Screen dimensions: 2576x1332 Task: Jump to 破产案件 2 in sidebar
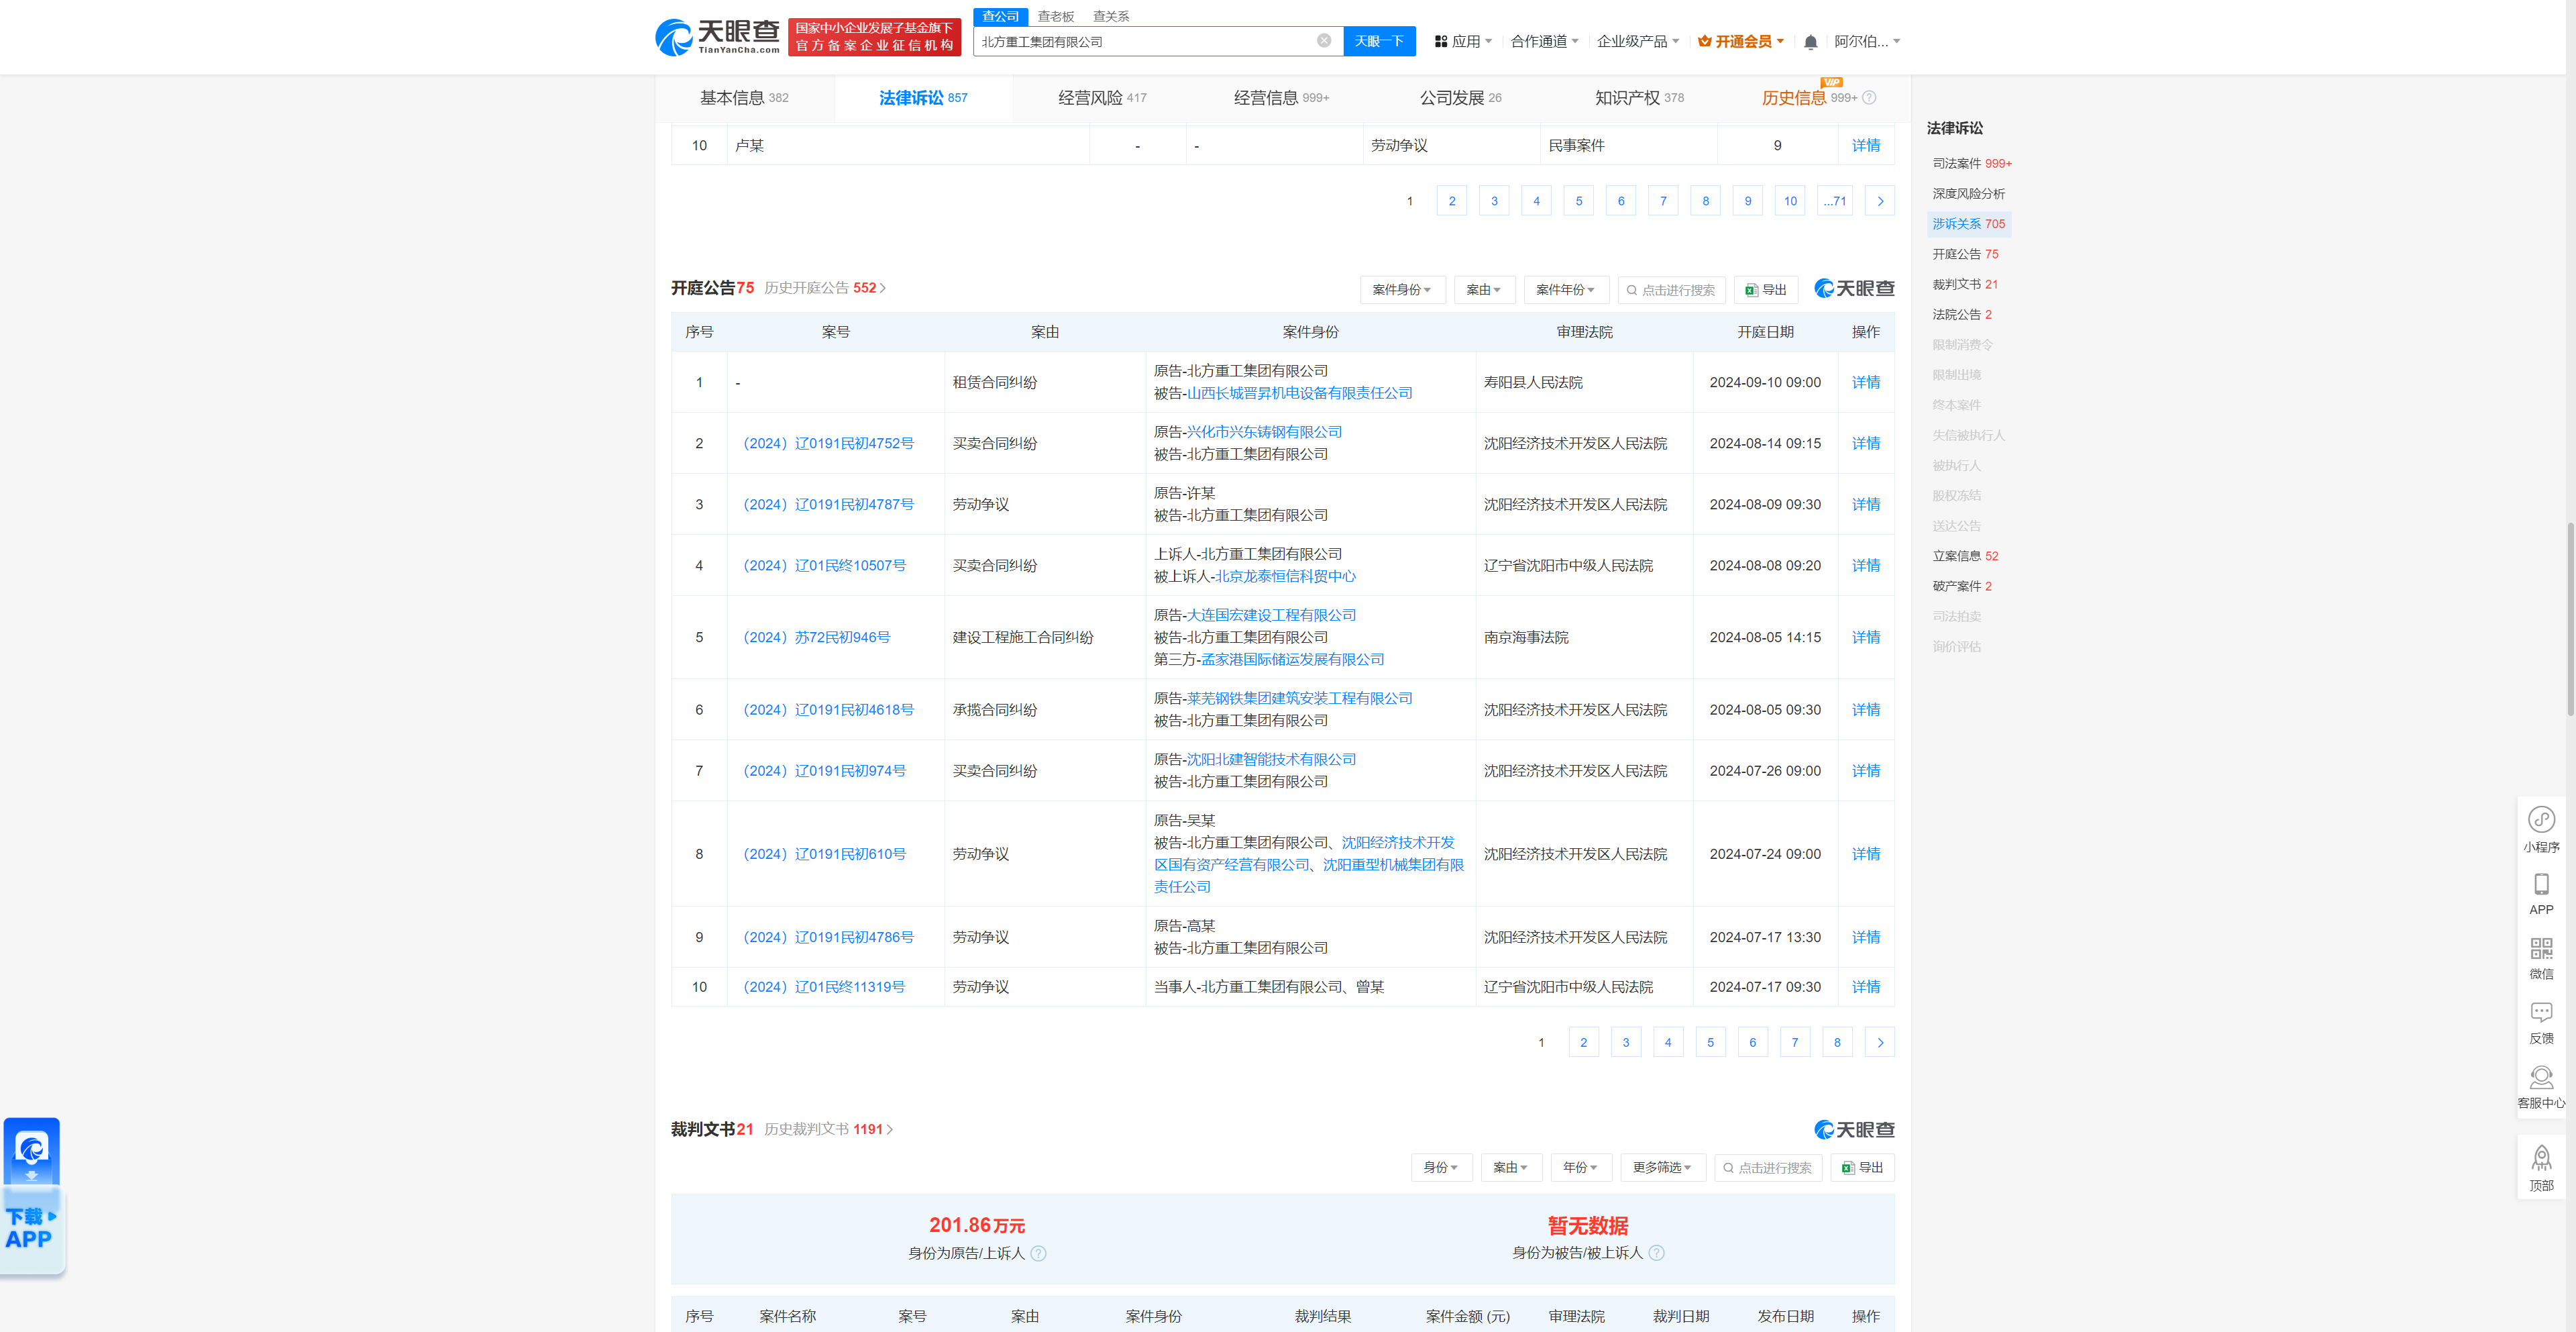point(1962,586)
